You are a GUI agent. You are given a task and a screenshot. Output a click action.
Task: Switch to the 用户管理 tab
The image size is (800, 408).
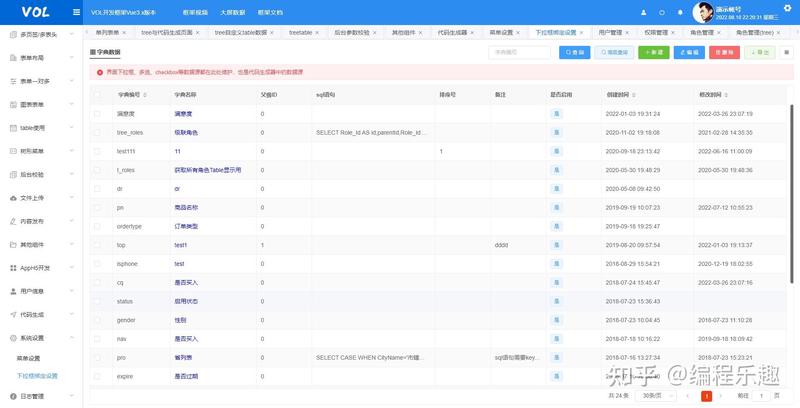[x=610, y=33]
